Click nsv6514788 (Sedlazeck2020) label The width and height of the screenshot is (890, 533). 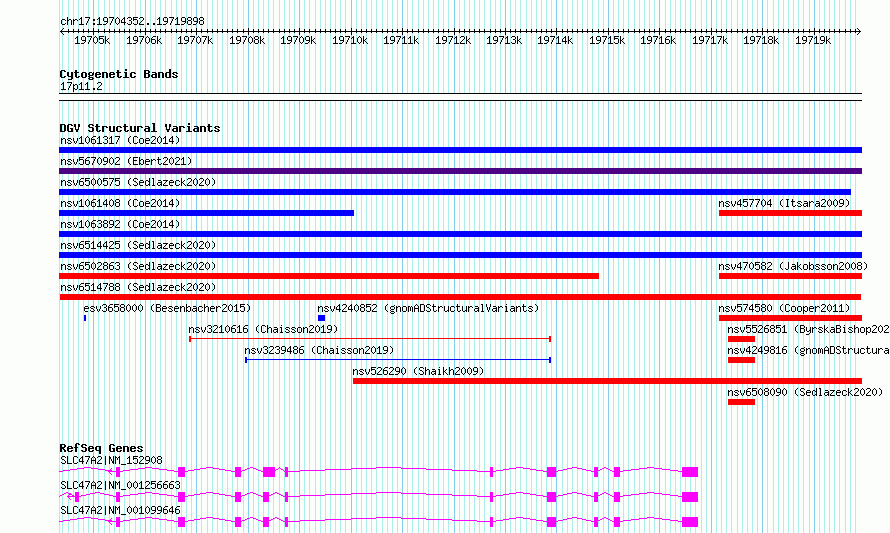138,287
